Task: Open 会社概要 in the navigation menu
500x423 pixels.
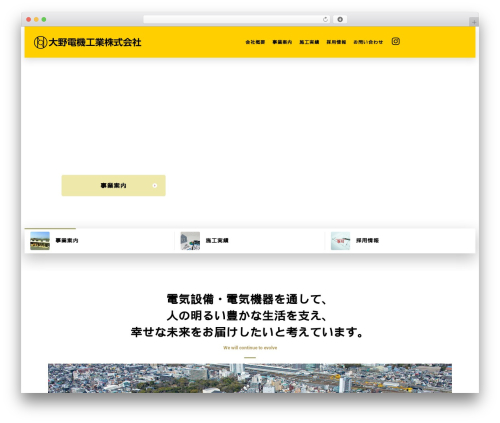Action: (x=255, y=42)
